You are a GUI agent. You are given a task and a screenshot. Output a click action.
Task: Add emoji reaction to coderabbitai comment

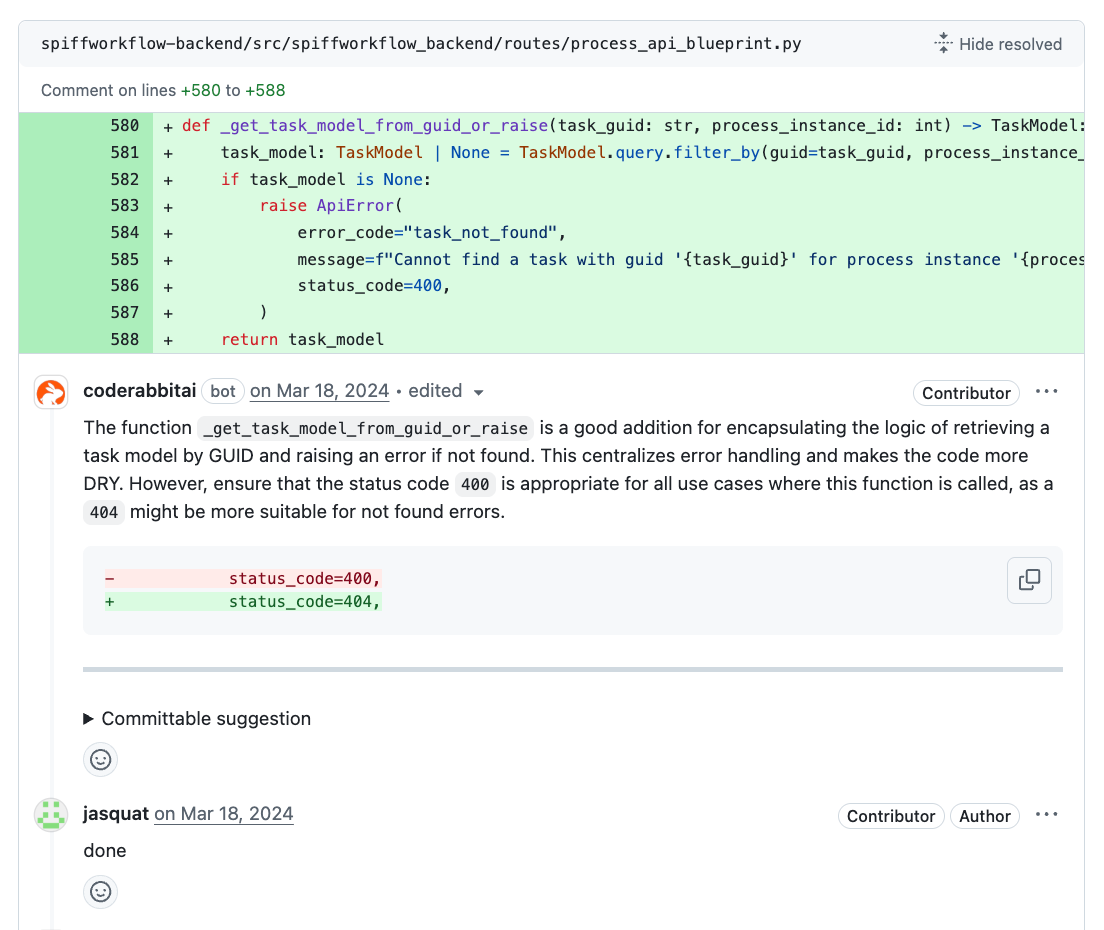pos(100,759)
